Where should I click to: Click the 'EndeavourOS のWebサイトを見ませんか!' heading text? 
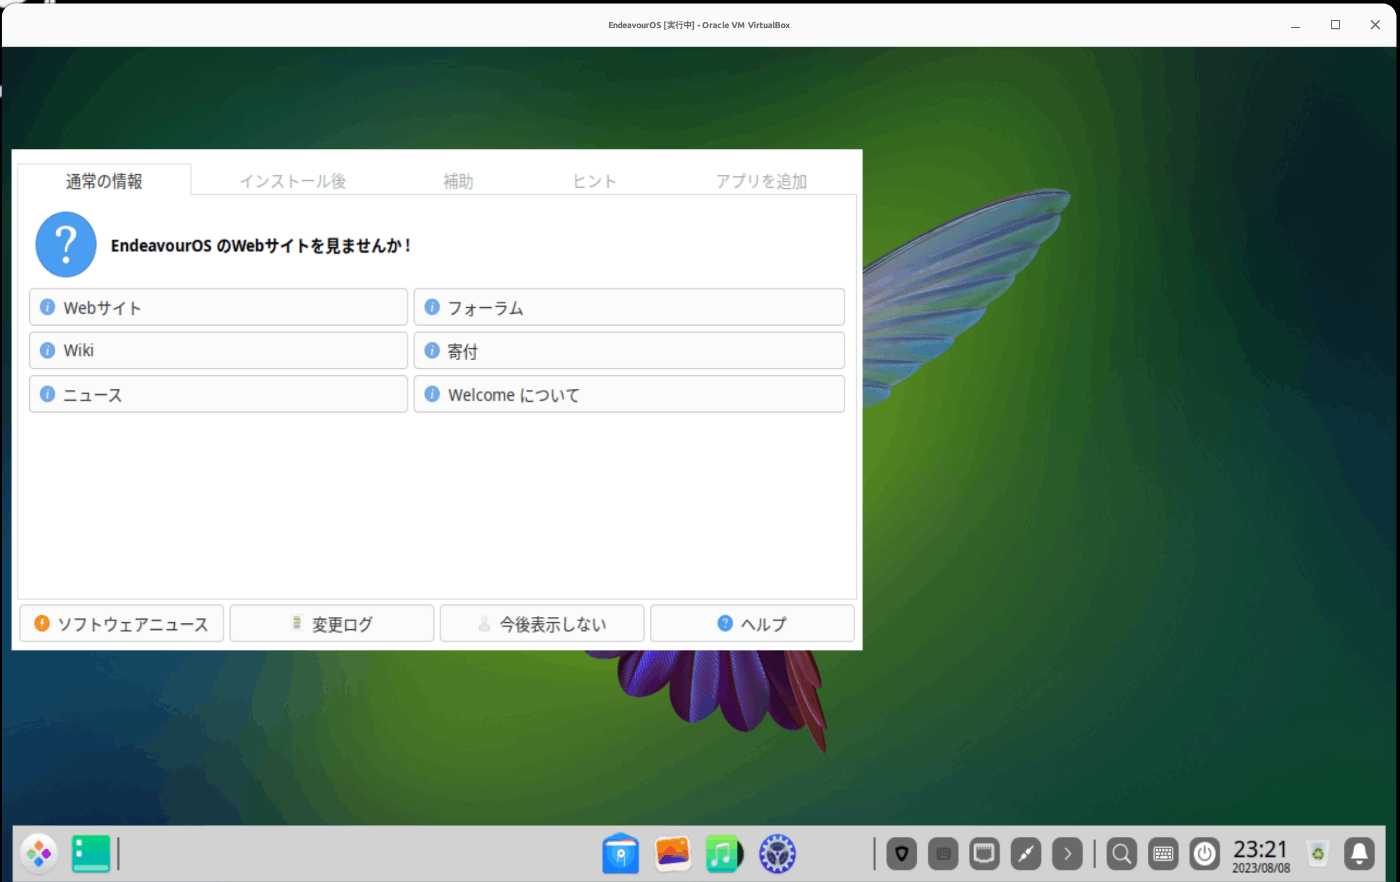point(261,245)
